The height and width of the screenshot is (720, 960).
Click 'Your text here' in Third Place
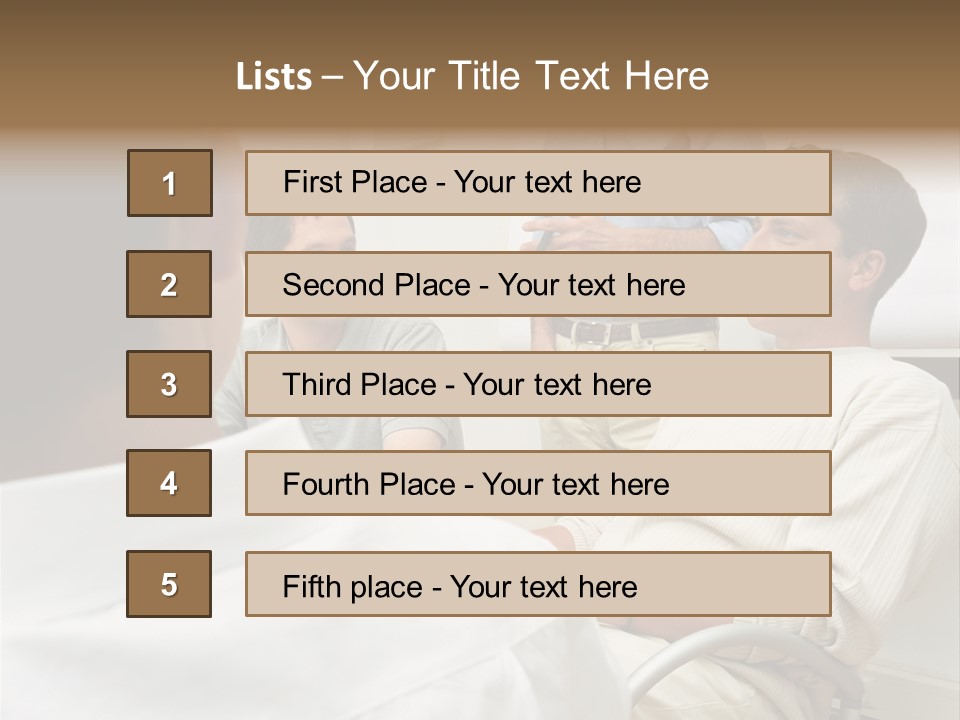coord(557,384)
